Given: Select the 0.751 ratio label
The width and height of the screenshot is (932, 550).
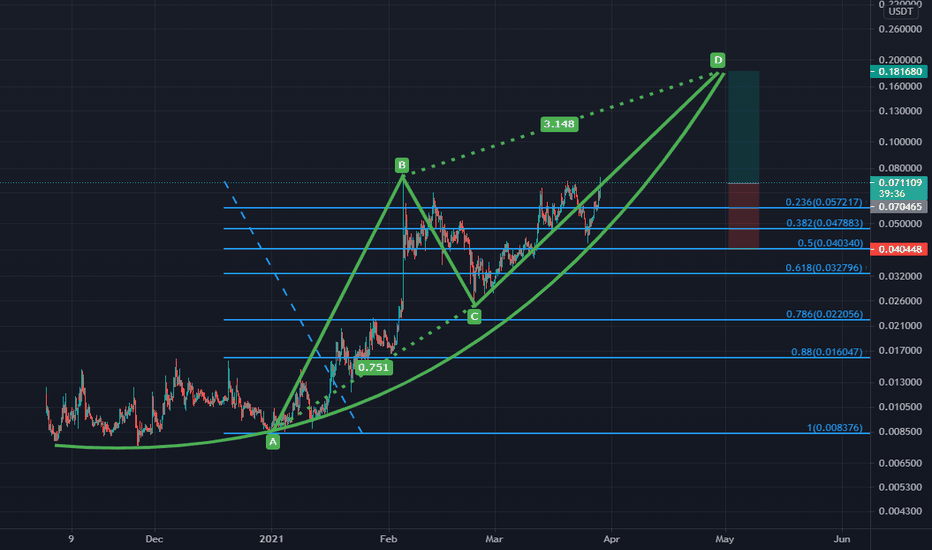Looking at the screenshot, I should pos(373,367).
